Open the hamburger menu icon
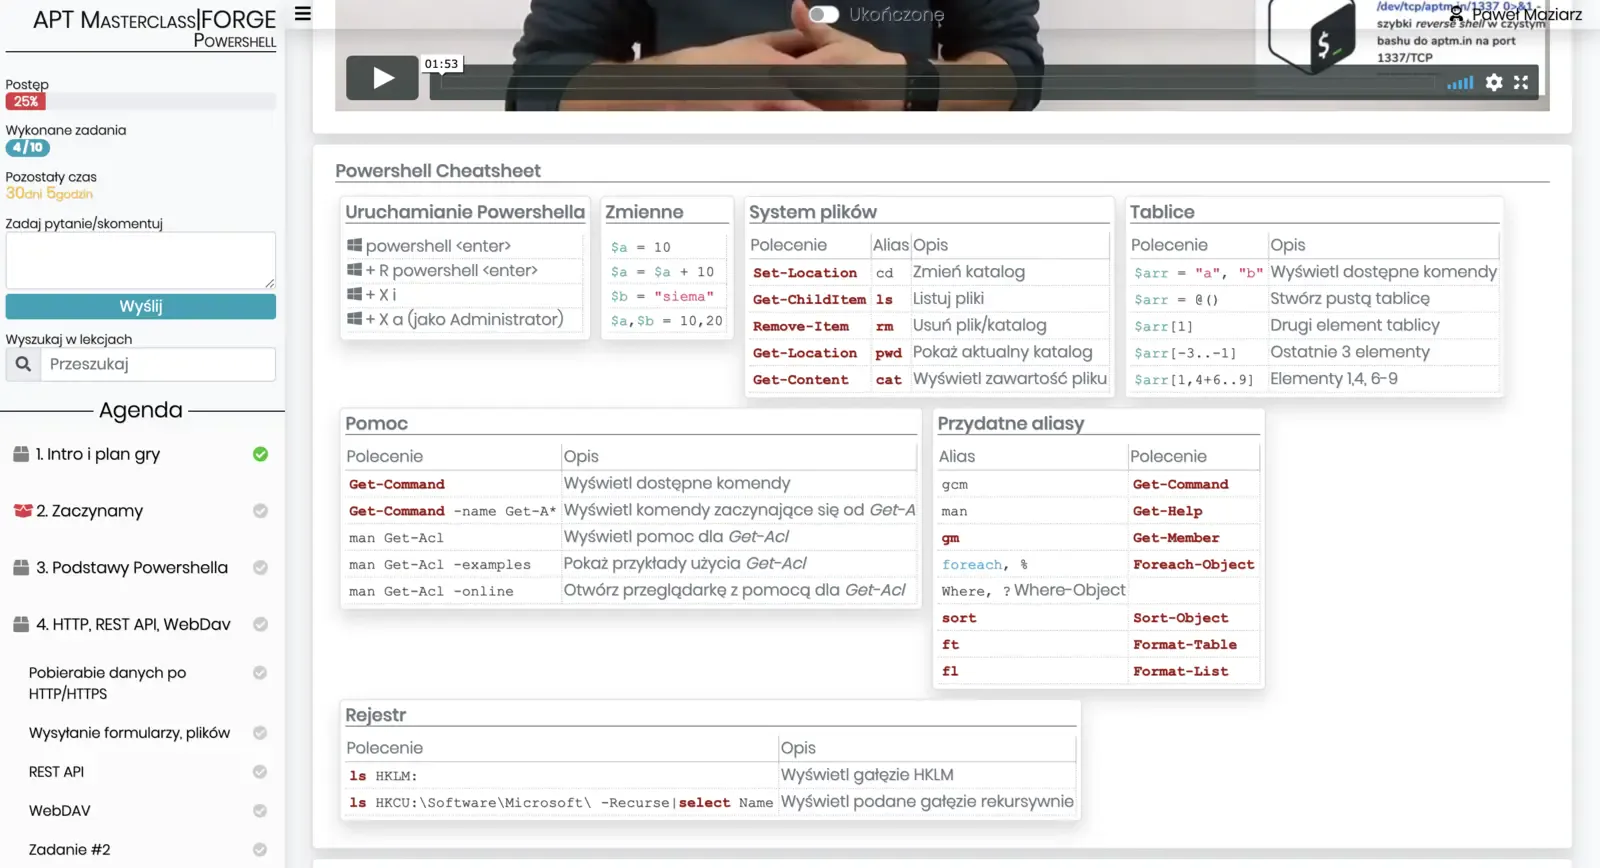The height and width of the screenshot is (868, 1600). [303, 14]
